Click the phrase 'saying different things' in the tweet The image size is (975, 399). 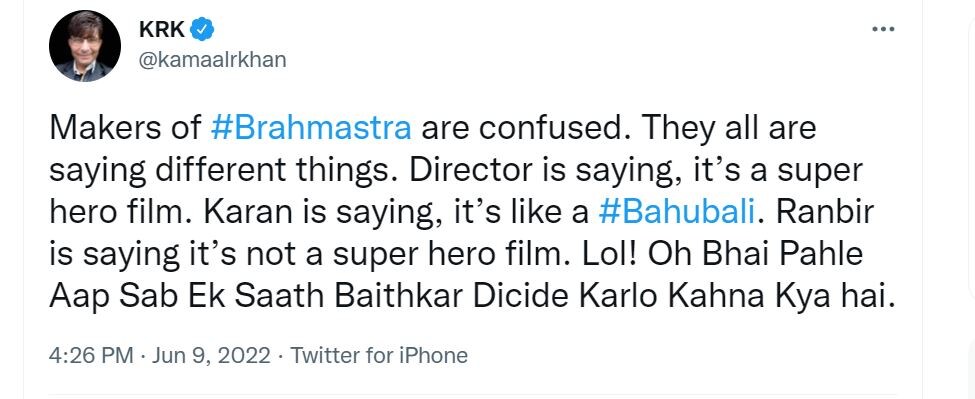click(222, 172)
